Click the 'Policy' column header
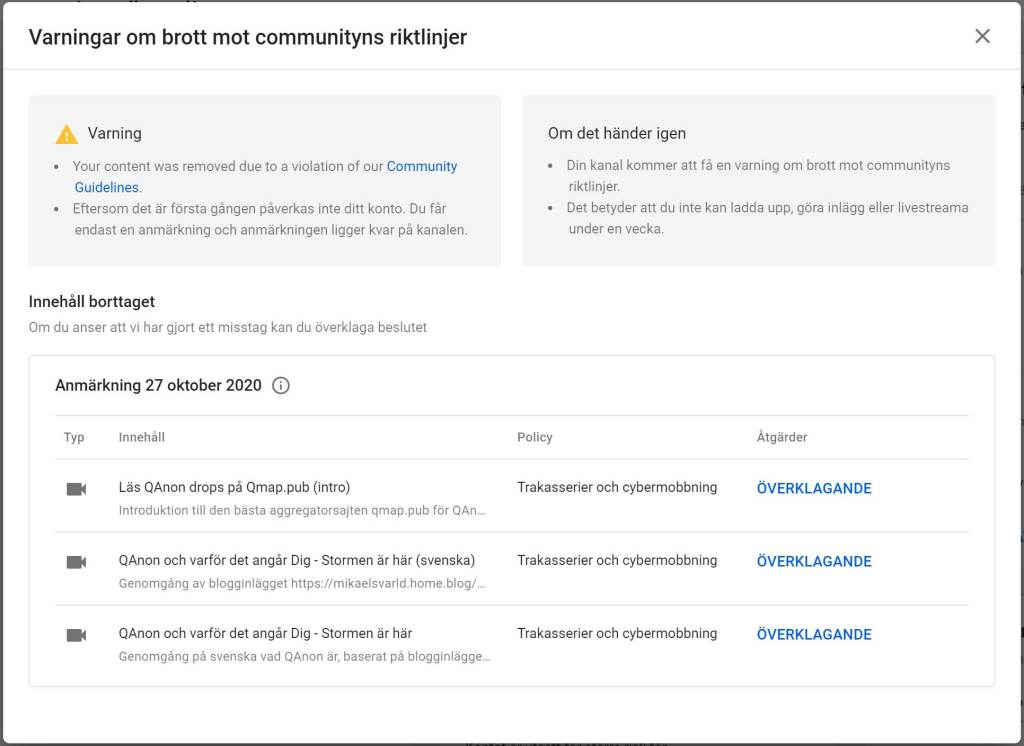Screen dimensions: 1024x746 pyautogui.click(x=534, y=438)
